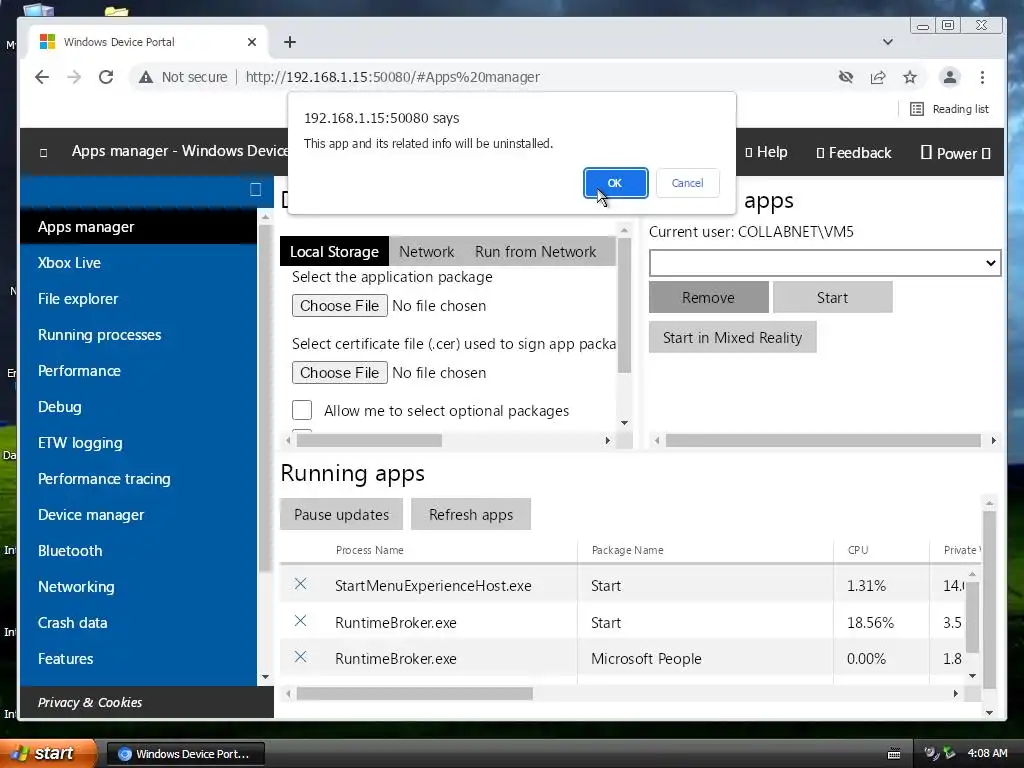The image size is (1024, 768).
Task: Click the browser forward arrow
Action: pos(74,77)
